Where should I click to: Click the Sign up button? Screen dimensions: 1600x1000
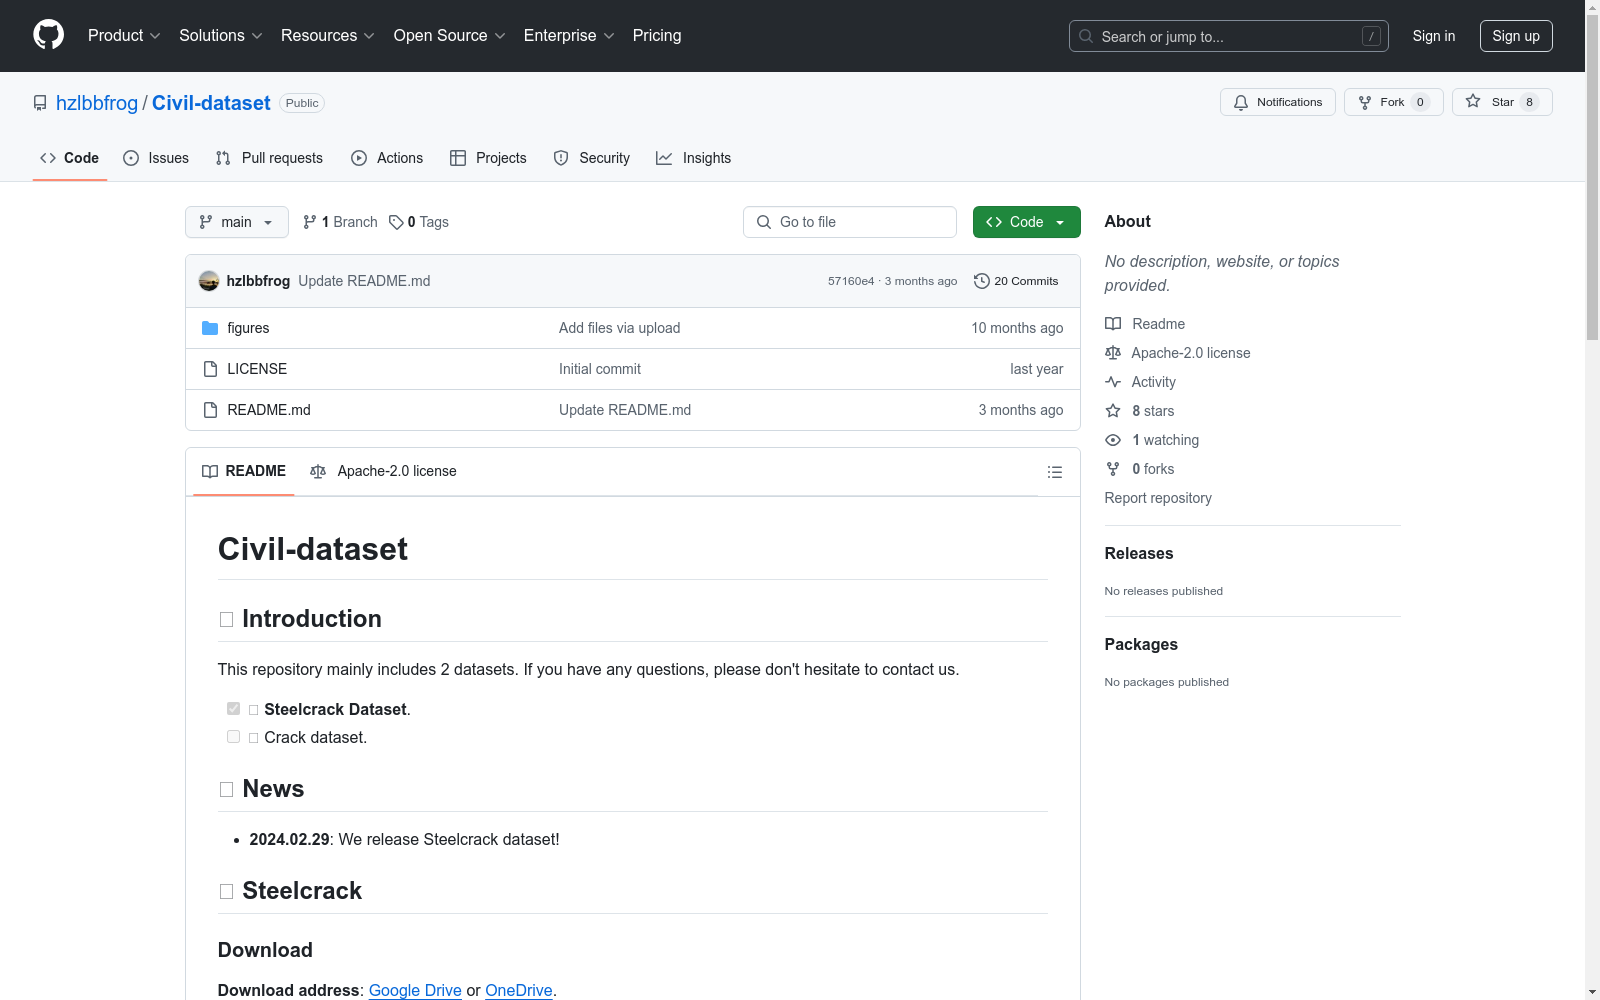[x=1516, y=36]
